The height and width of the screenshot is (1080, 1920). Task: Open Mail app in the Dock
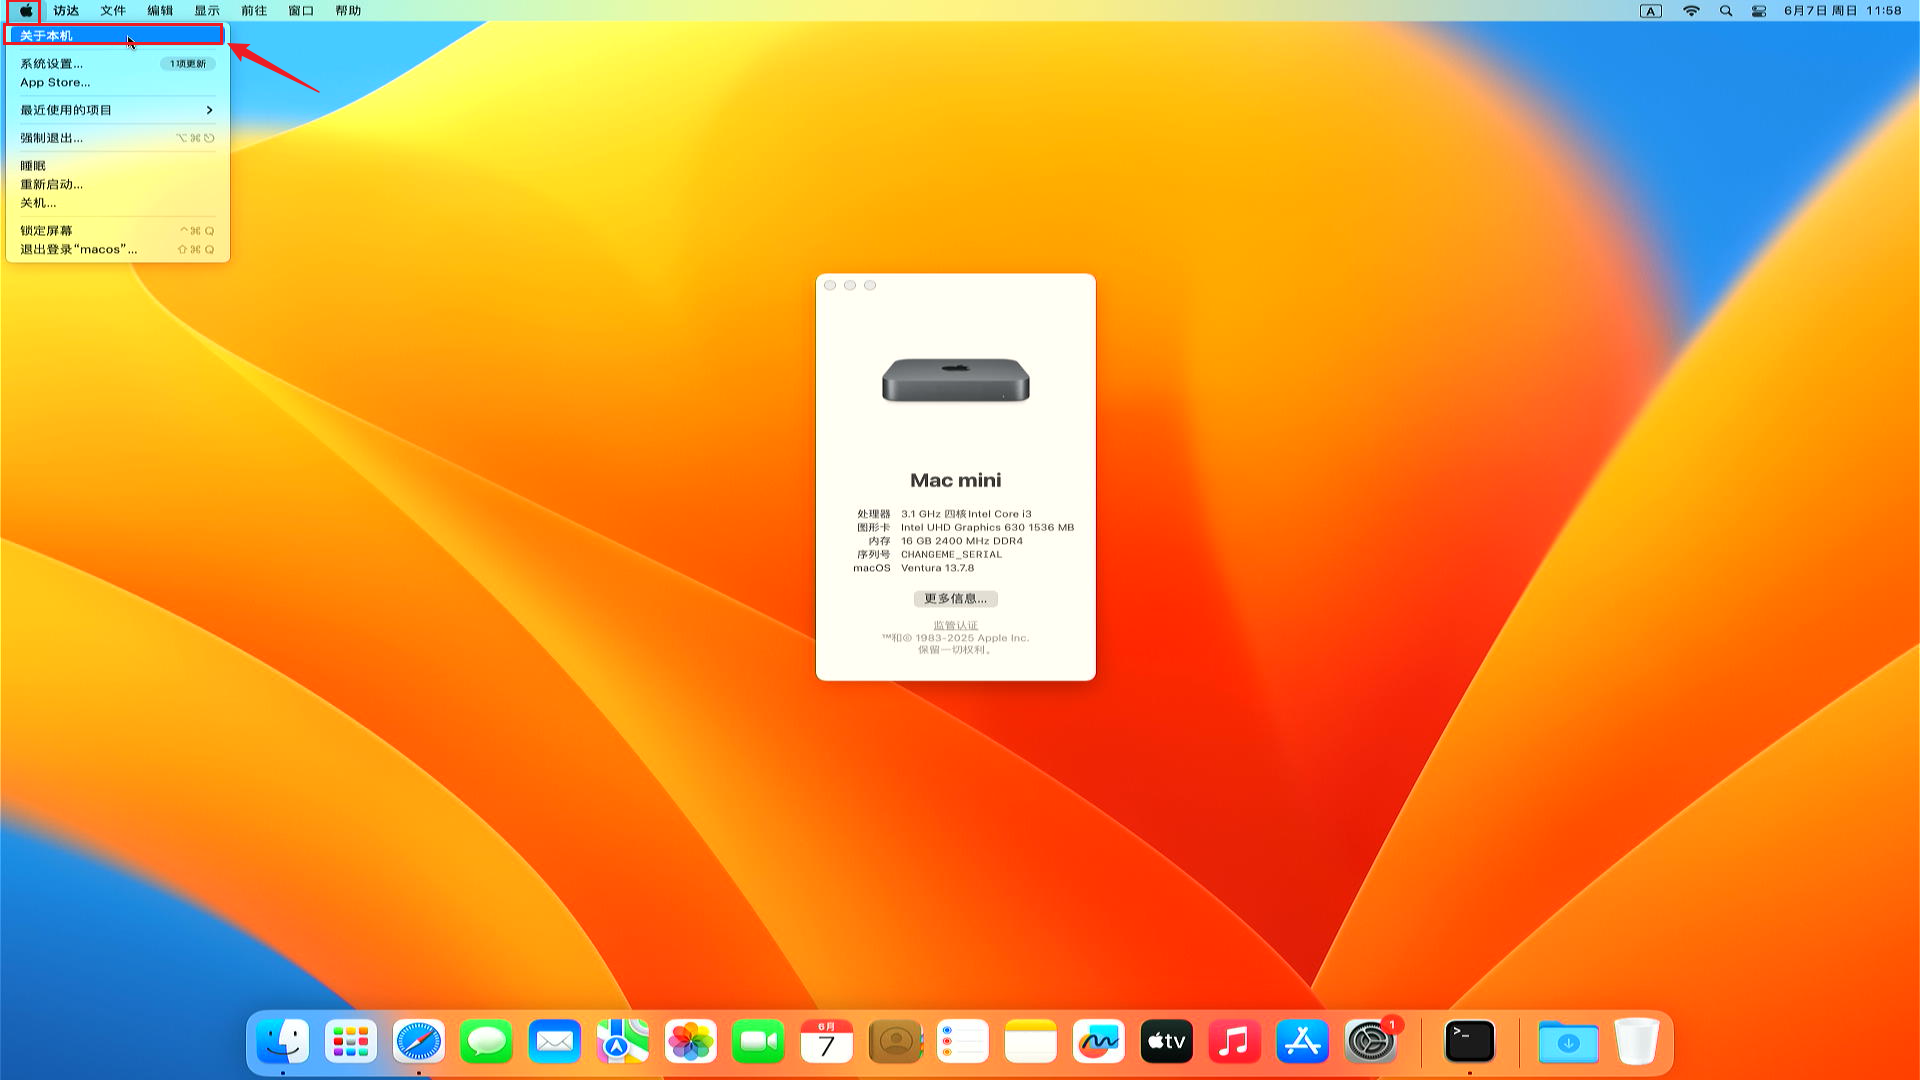(554, 1042)
